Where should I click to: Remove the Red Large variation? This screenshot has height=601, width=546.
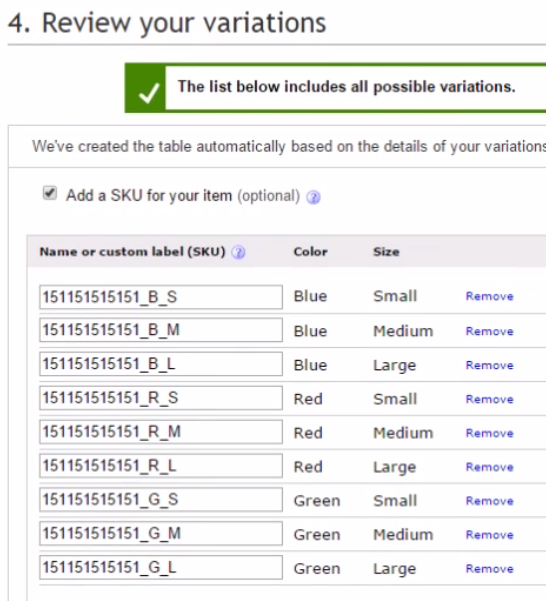pyautogui.click(x=489, y=467)
